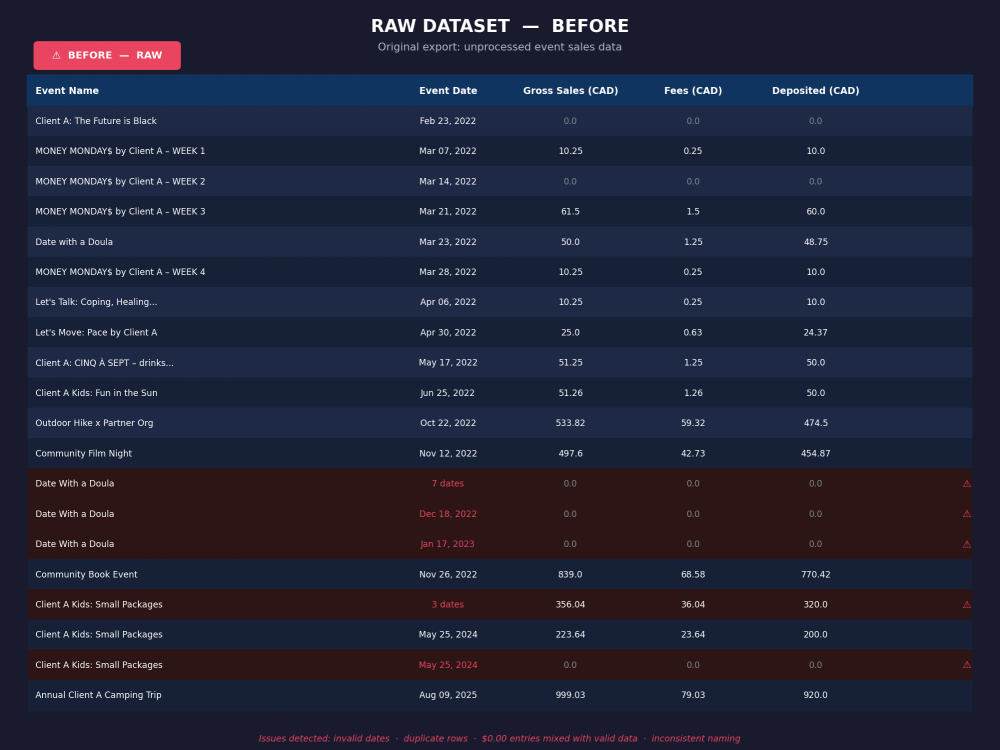Viewport: 1000px width, 750px height.
Task: Click 'Community Book Event' cell
Action: [86, 574]
